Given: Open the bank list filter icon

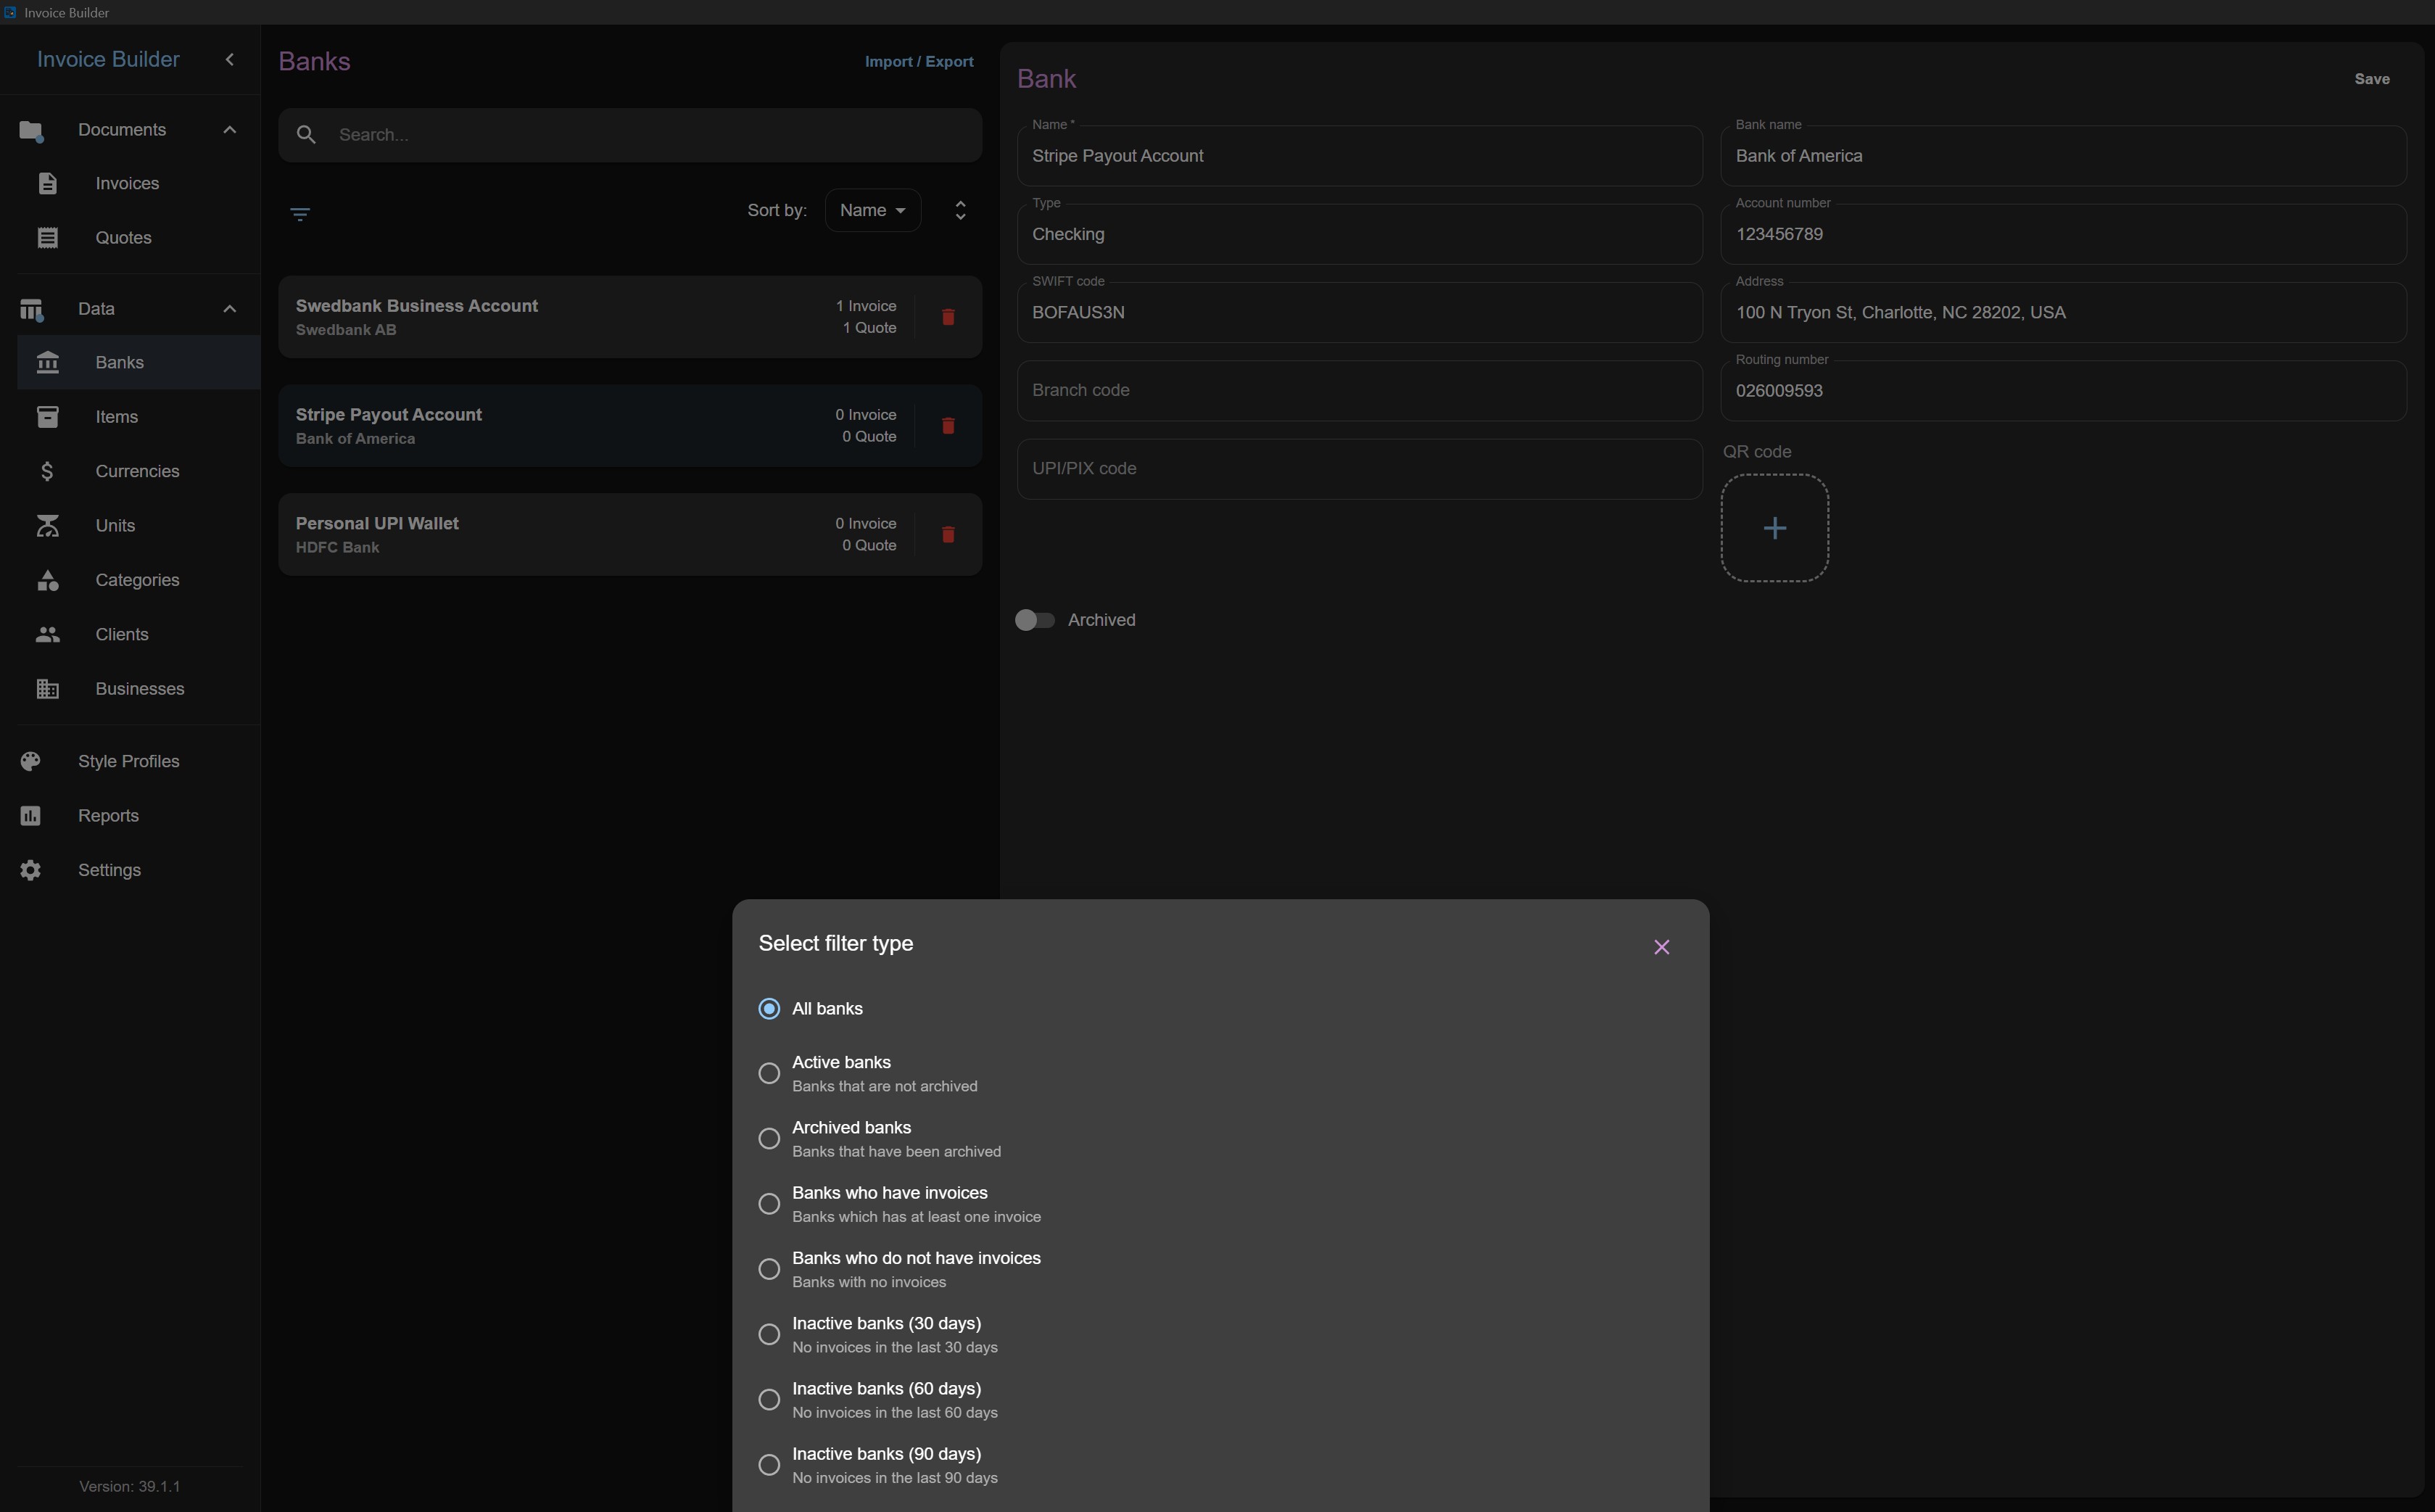Looking at the screenshot, I should coord(299,214).
